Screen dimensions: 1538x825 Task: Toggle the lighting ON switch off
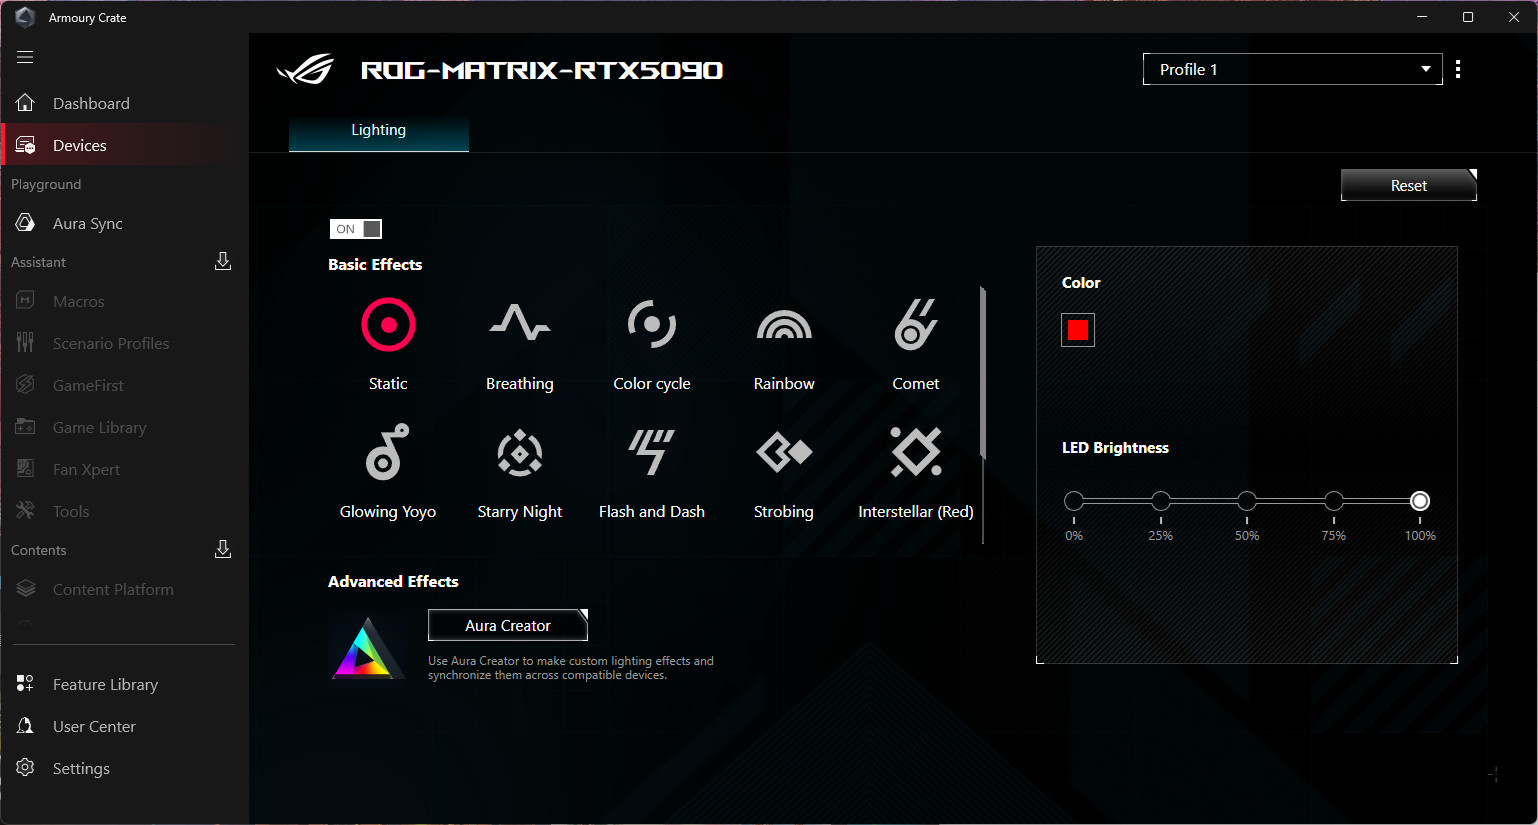356,229
